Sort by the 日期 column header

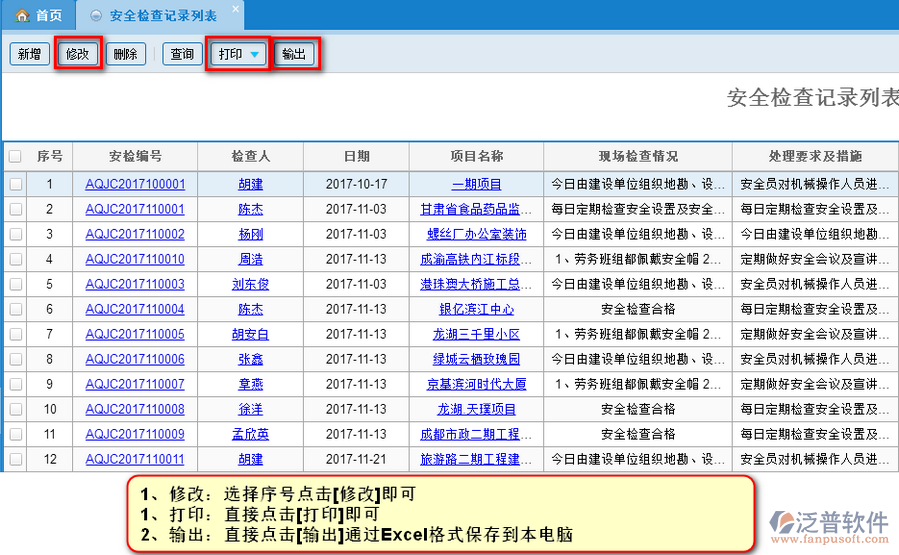(x=356, y=157)
